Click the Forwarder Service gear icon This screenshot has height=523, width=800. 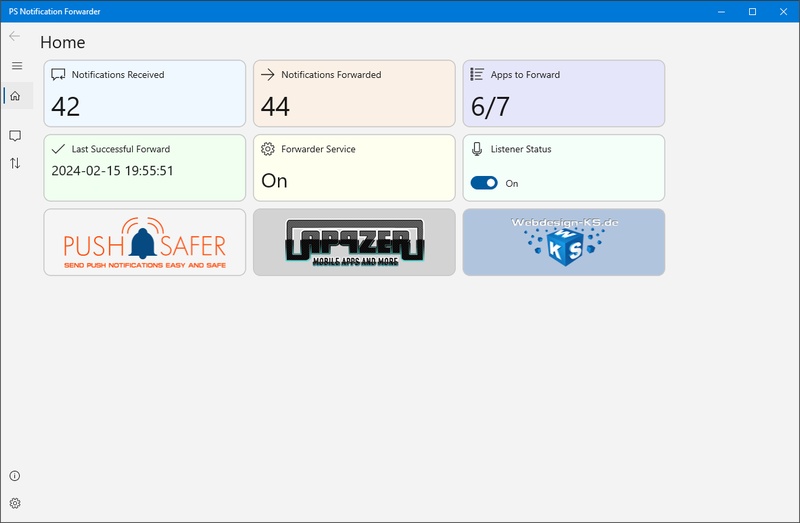pyautogui.click(x=268, y=149)
